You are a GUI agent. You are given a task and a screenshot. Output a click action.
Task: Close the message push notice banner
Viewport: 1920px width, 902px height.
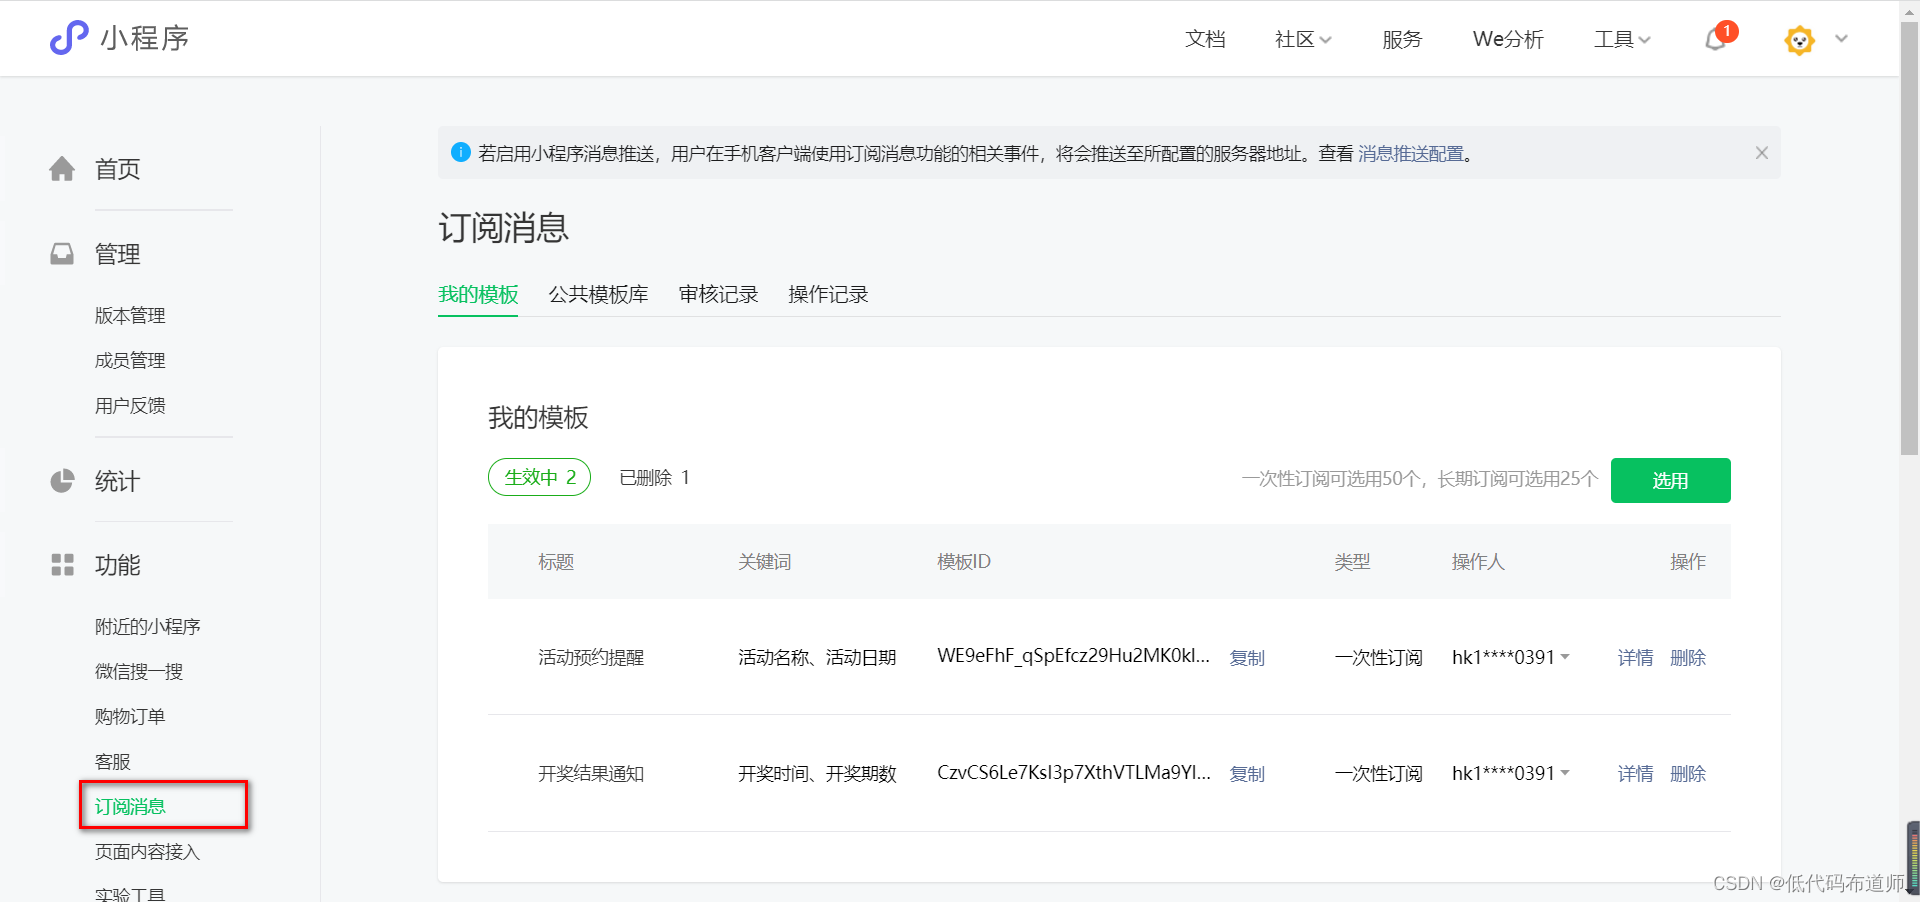pyautogui.click(x=1762, y=153)
